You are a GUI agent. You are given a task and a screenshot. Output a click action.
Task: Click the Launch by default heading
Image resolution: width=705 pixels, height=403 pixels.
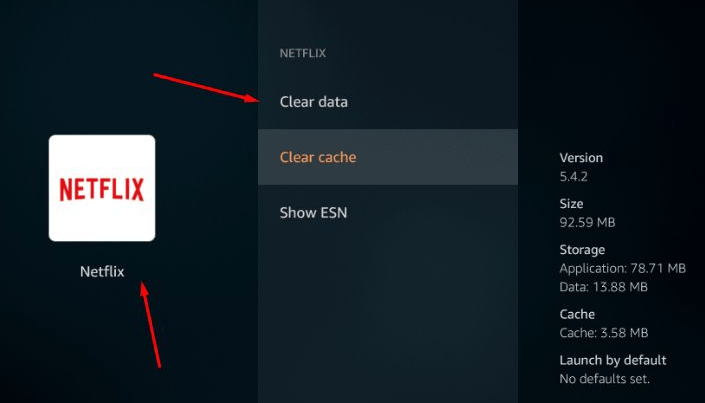pyautogui.click(x=612, y=360)
